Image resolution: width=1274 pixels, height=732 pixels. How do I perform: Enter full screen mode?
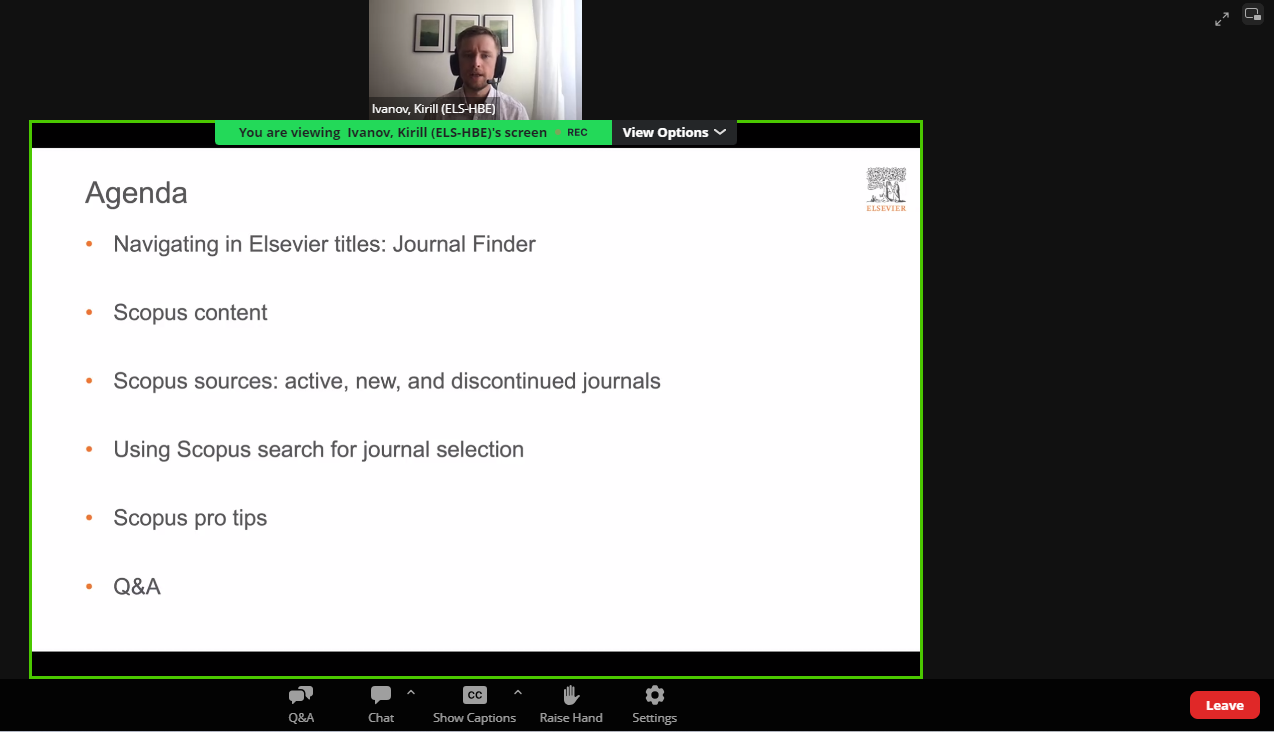click(x=1222, y=19)
